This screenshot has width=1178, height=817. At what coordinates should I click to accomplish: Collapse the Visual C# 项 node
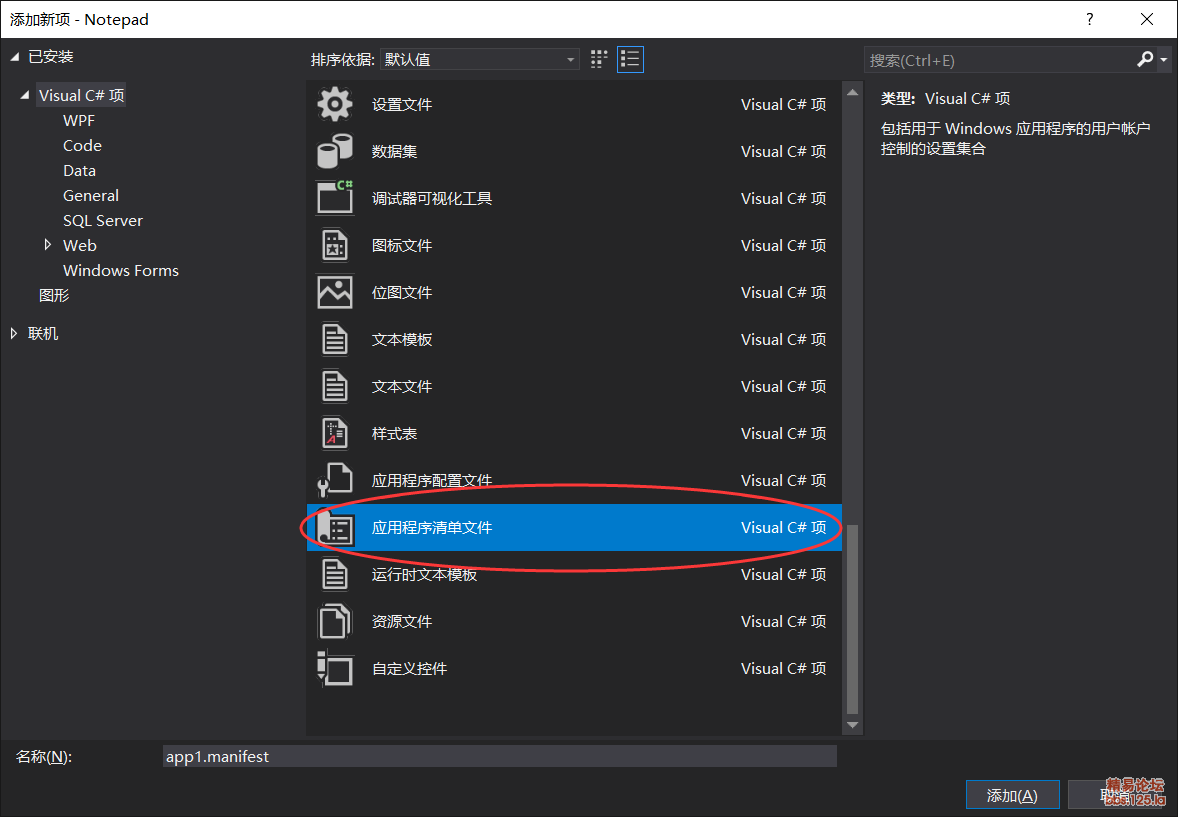point(25,95)
